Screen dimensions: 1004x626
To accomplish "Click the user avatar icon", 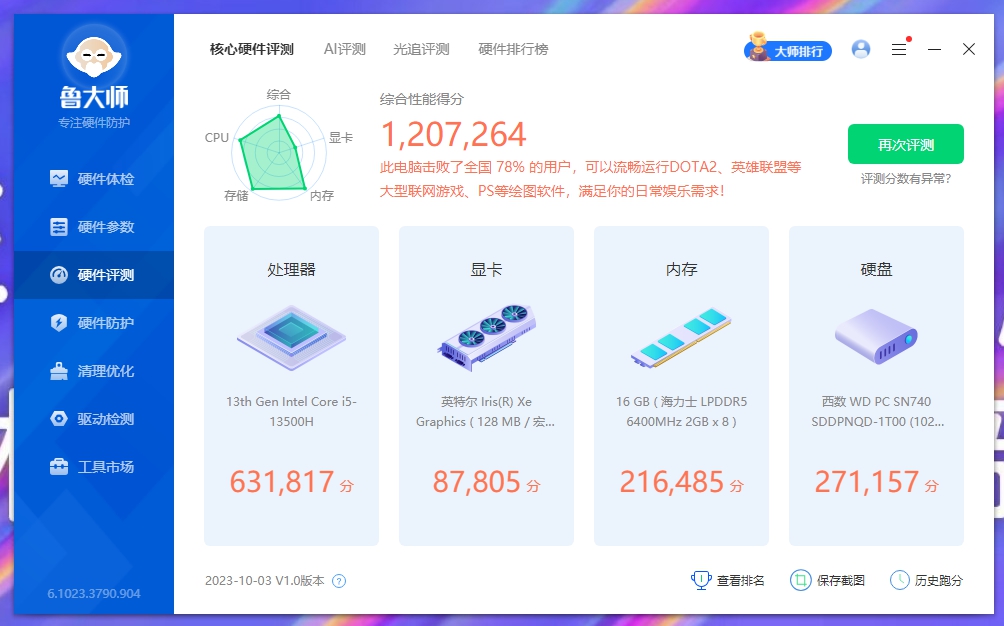I will (861, 49).
